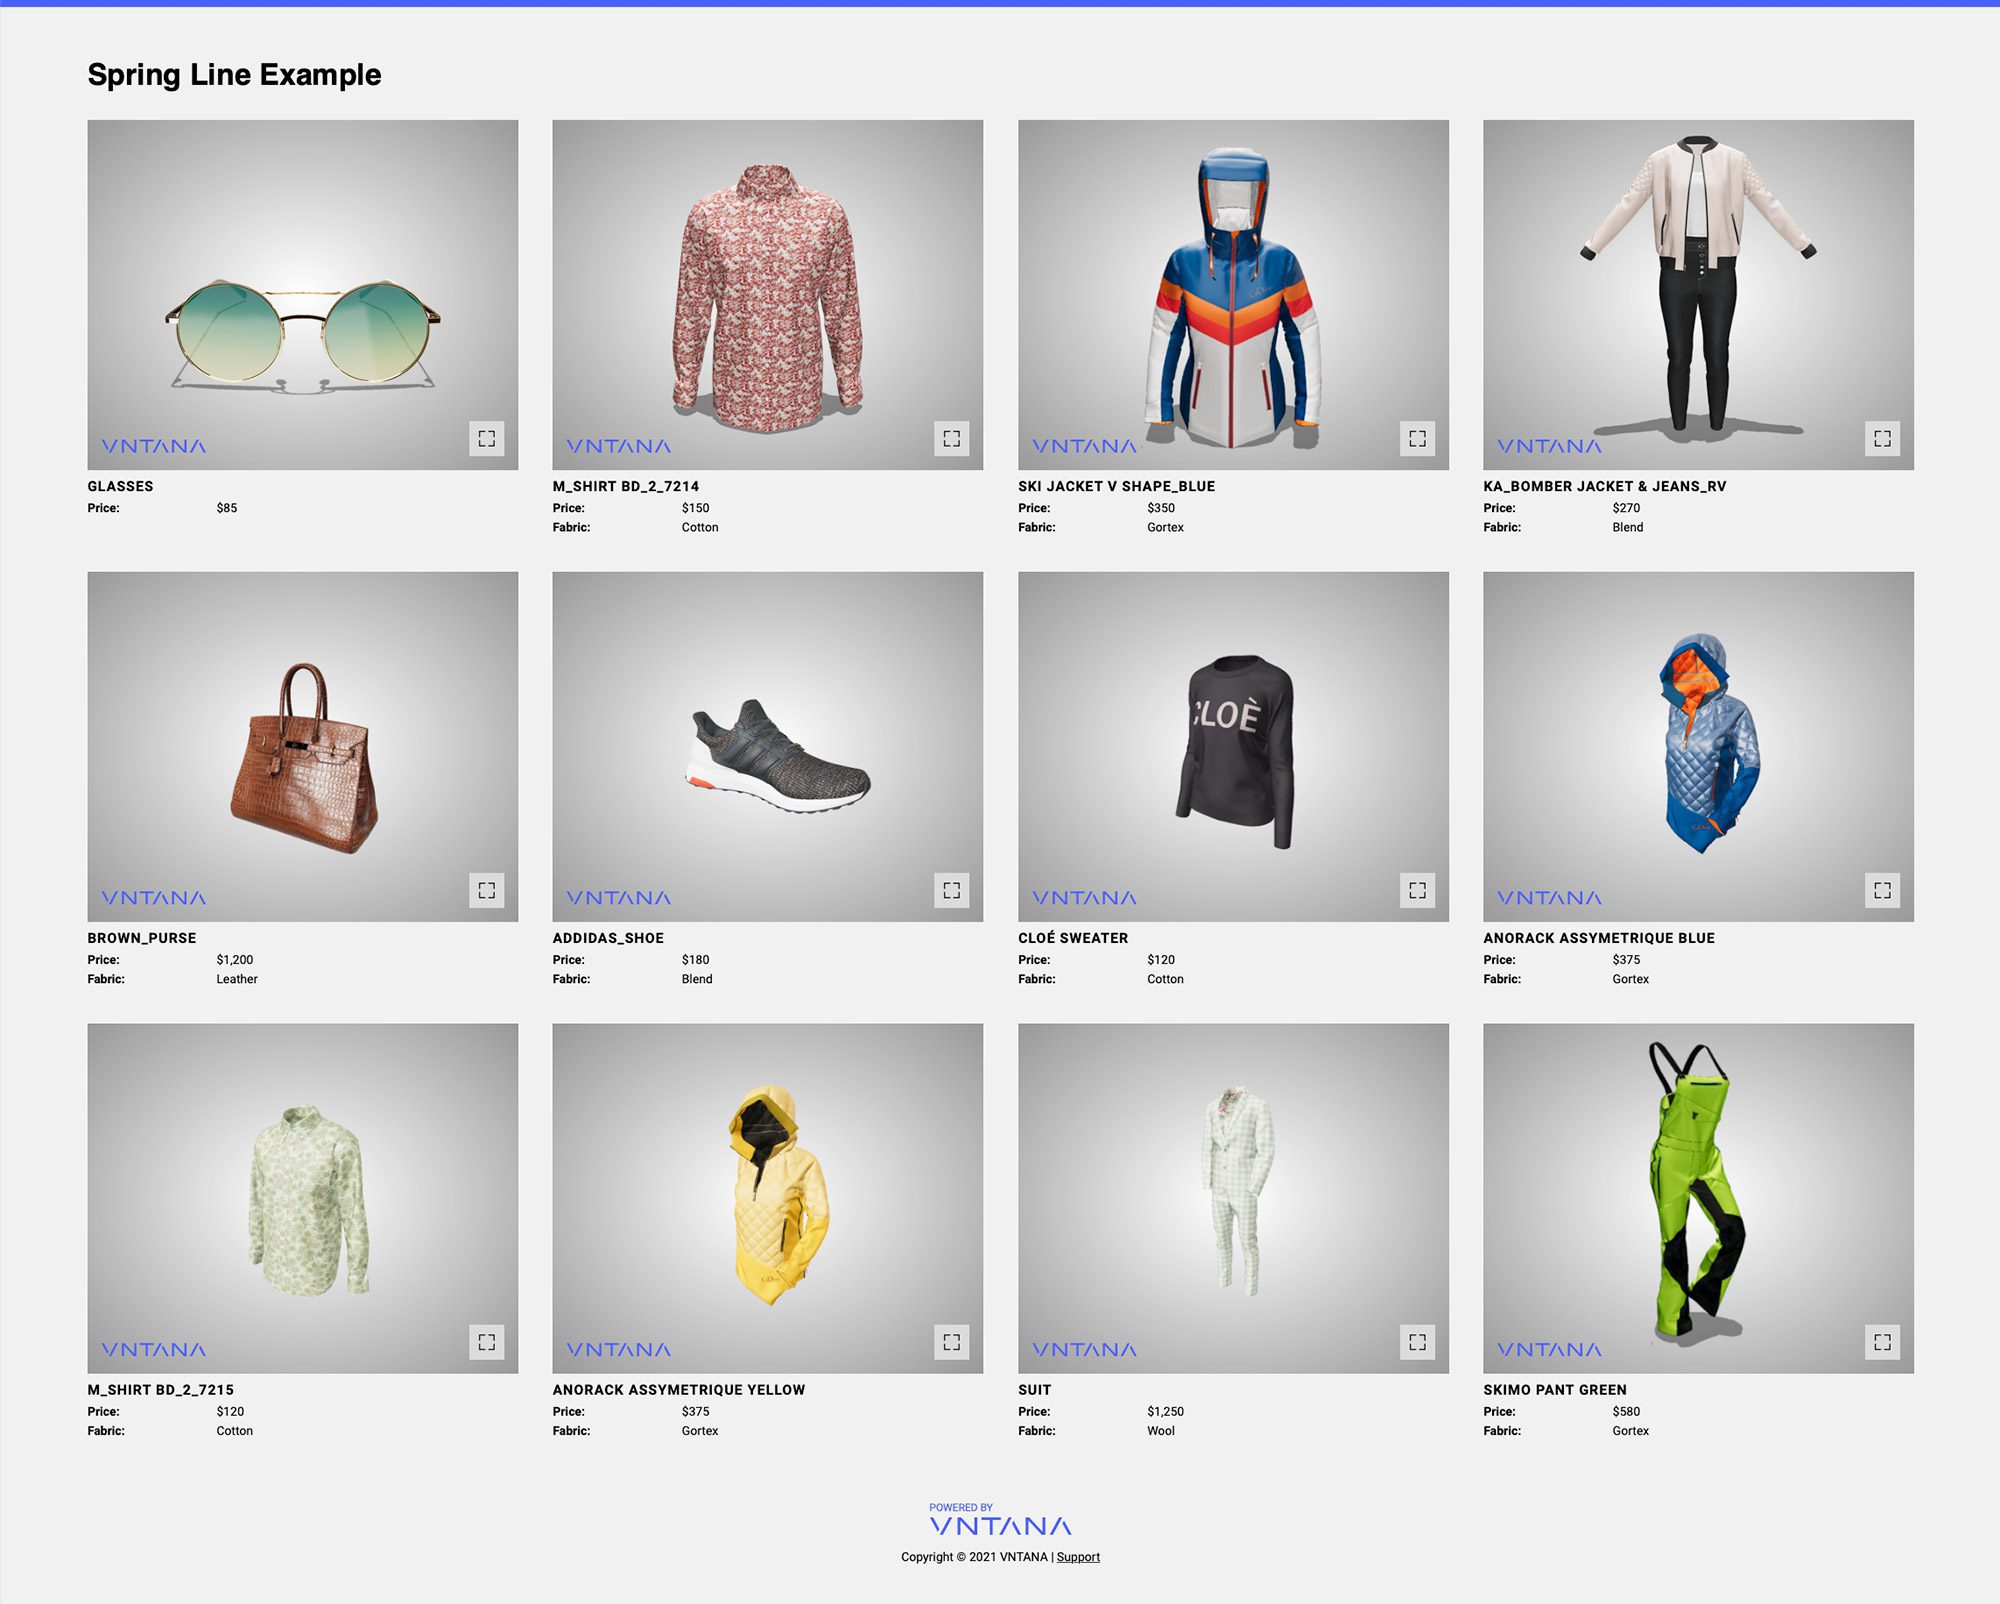Expand Skimo Pant Green viewer fullscreen

[x=1882, y=1342]
